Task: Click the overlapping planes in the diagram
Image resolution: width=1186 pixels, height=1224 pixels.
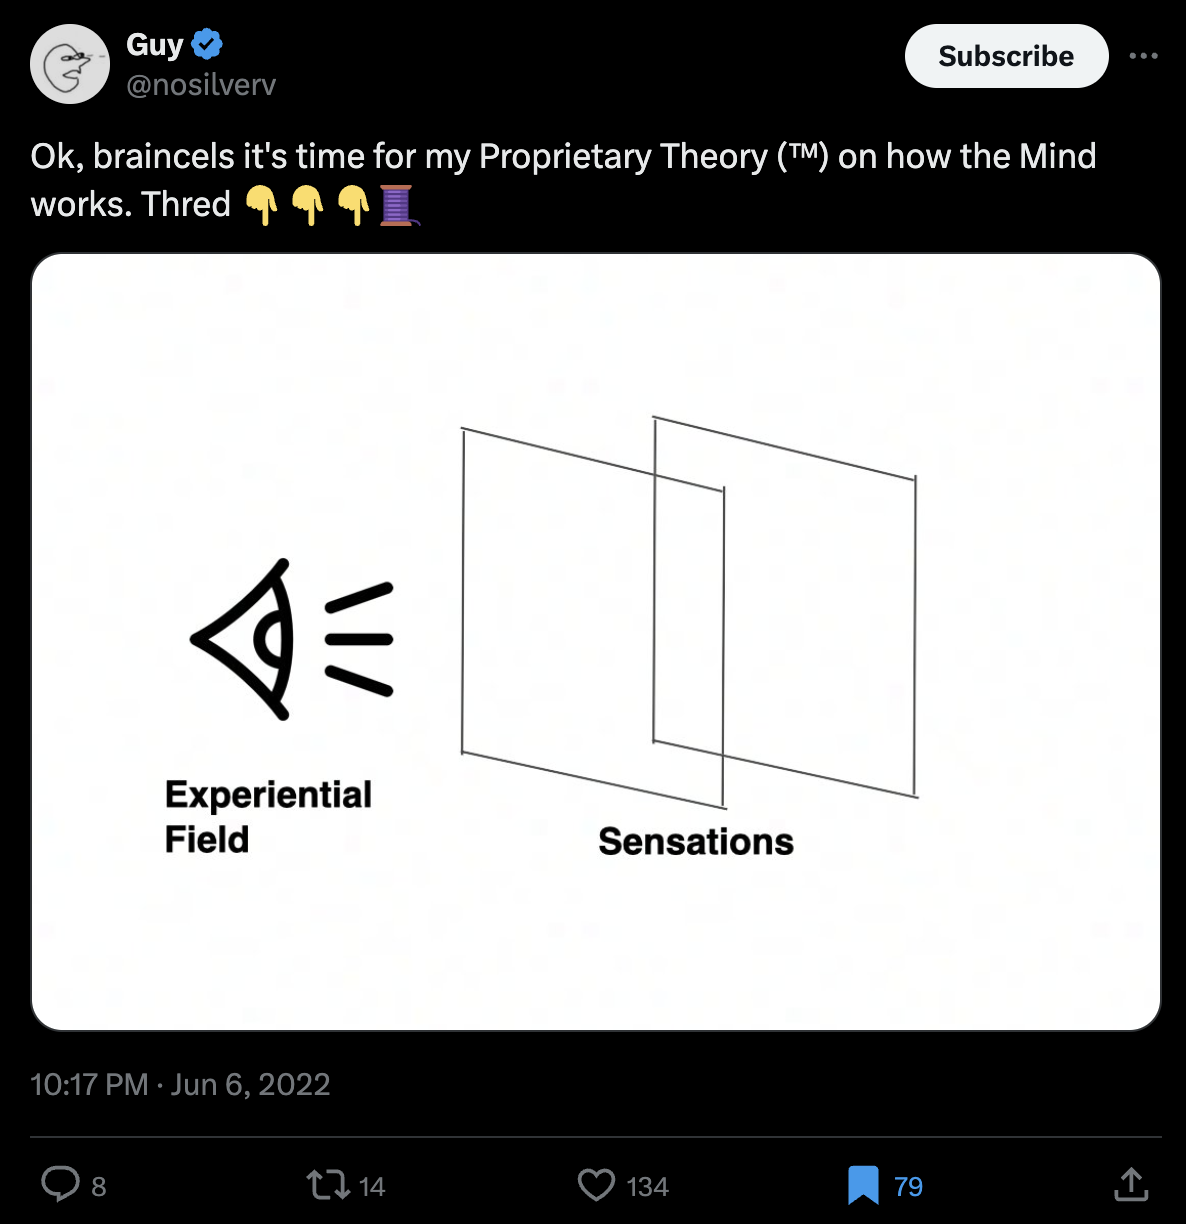Action: pyautogui.click(x=689, y=612)
